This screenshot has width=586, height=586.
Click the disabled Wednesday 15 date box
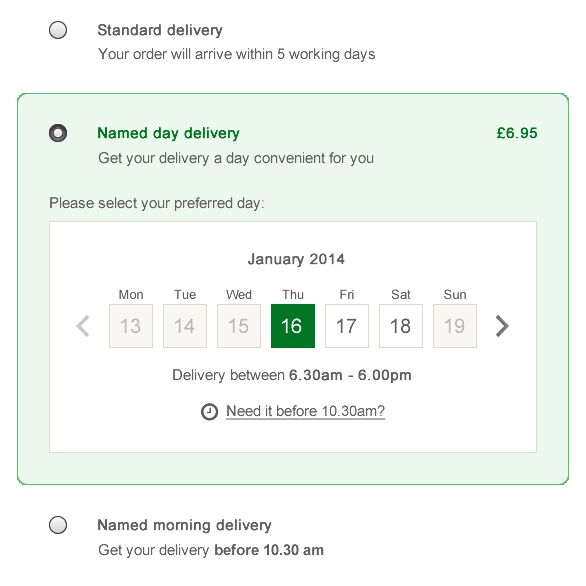pyautogui.click(x=239, y=326)
